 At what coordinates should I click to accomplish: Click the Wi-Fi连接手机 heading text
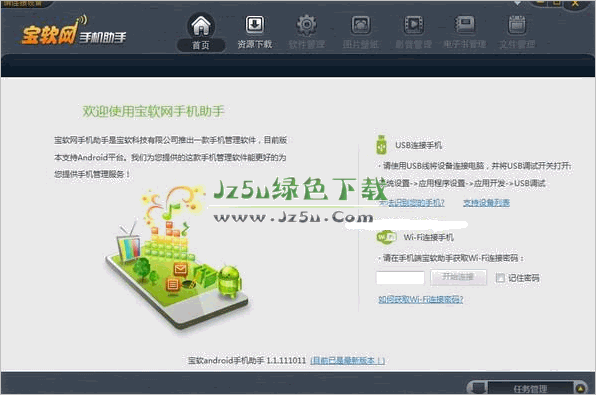tap(429, 238)
